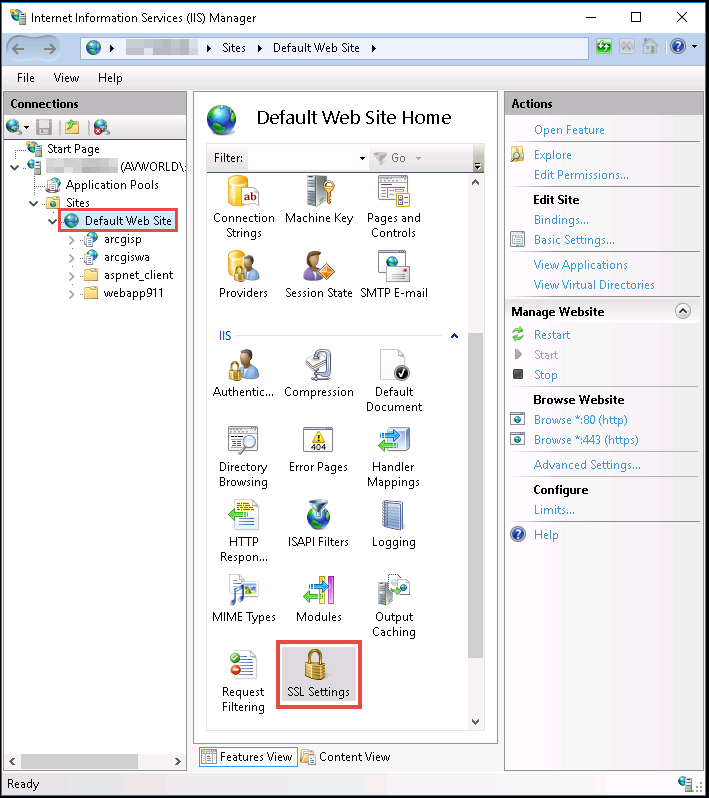The image size is (709, 798).
Task: Click Advanced Settings... link
Action: coord(587,465)
